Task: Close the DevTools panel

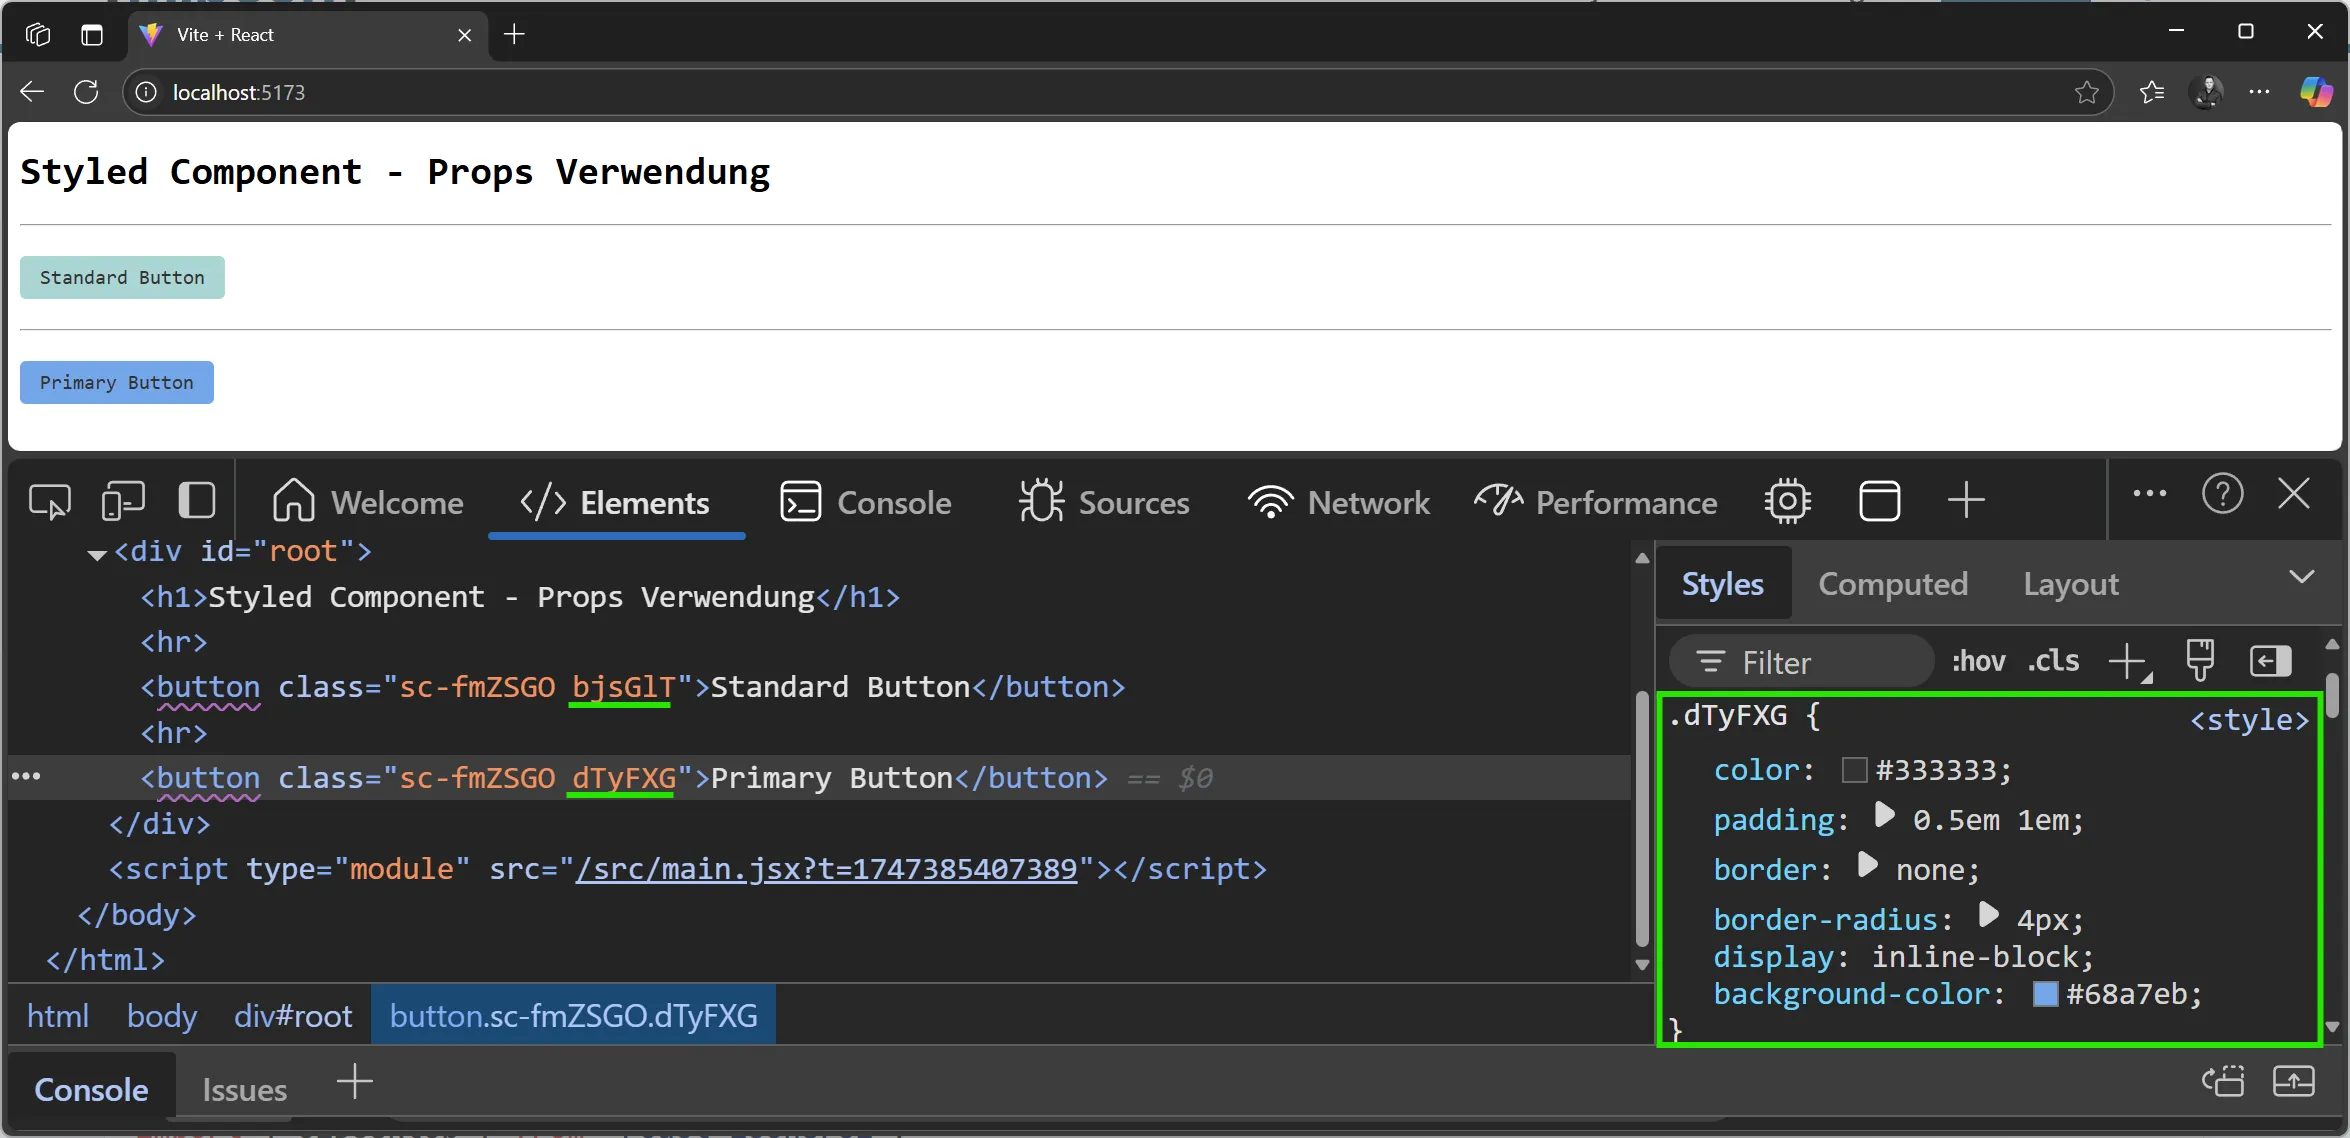Action: click(2294, 493)
